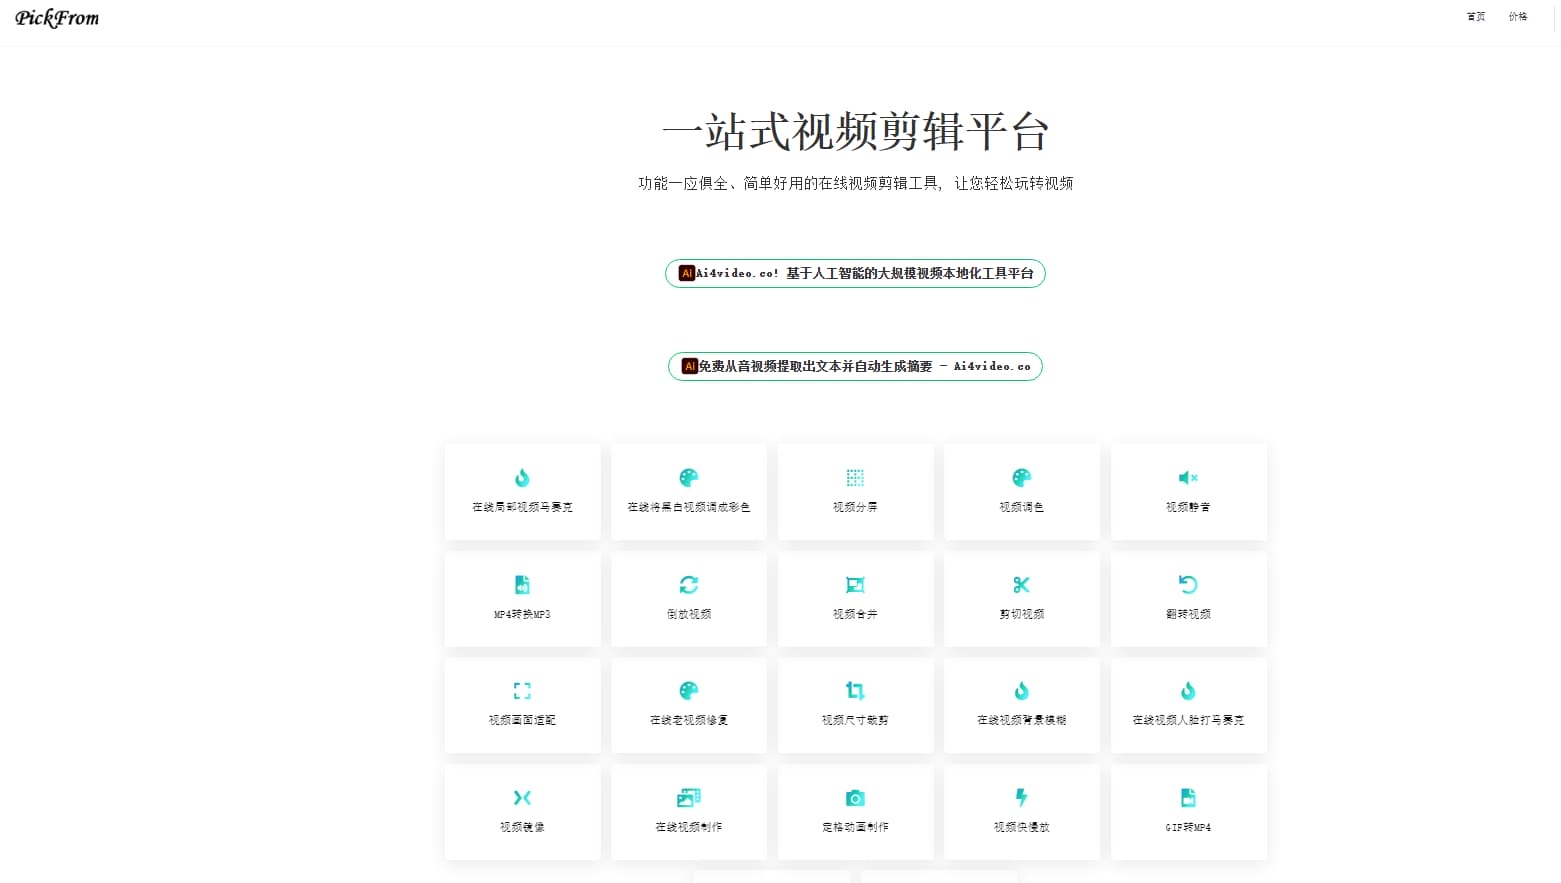Open the GIF转MP4 video file icon
The width and height of the screenshot is (1561, 883).
[x=1188, y=798]
